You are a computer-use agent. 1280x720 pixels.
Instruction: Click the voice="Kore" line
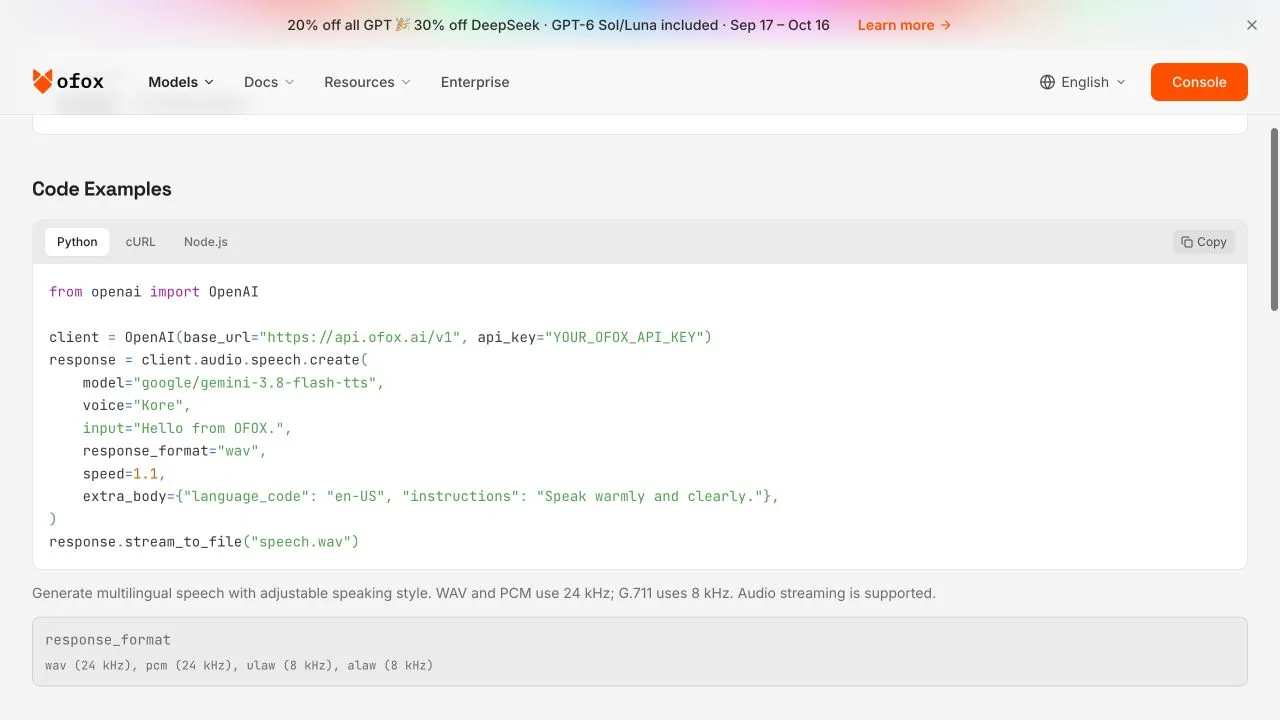point(137,405)
